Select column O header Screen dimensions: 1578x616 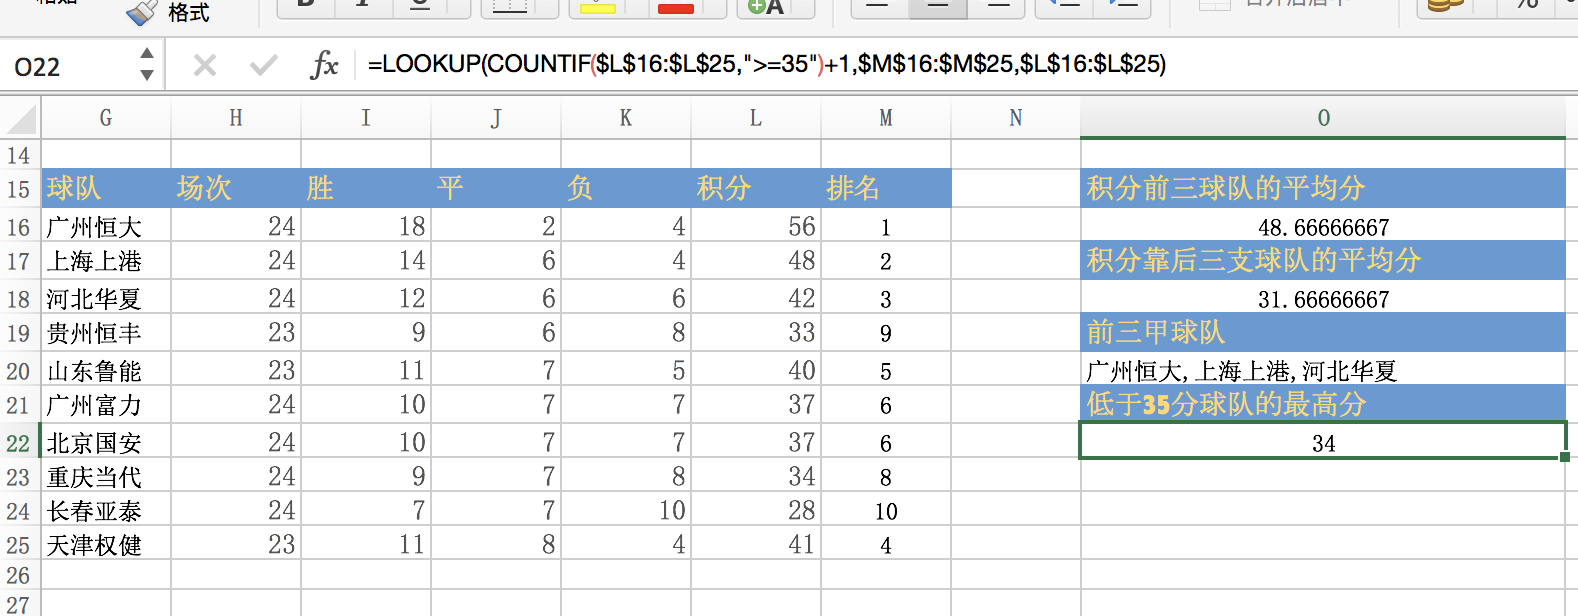tap(1323, 118)
